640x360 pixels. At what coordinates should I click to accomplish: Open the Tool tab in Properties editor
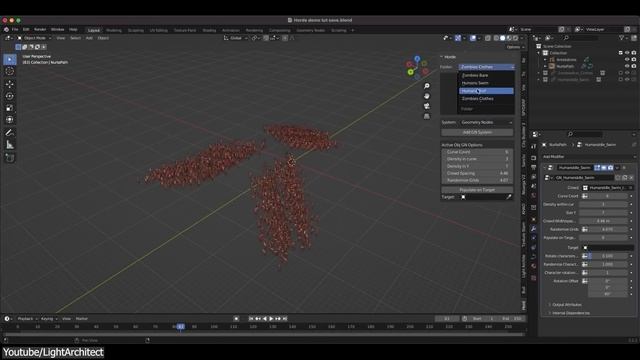pyautogui.click(x=533, y=146)
